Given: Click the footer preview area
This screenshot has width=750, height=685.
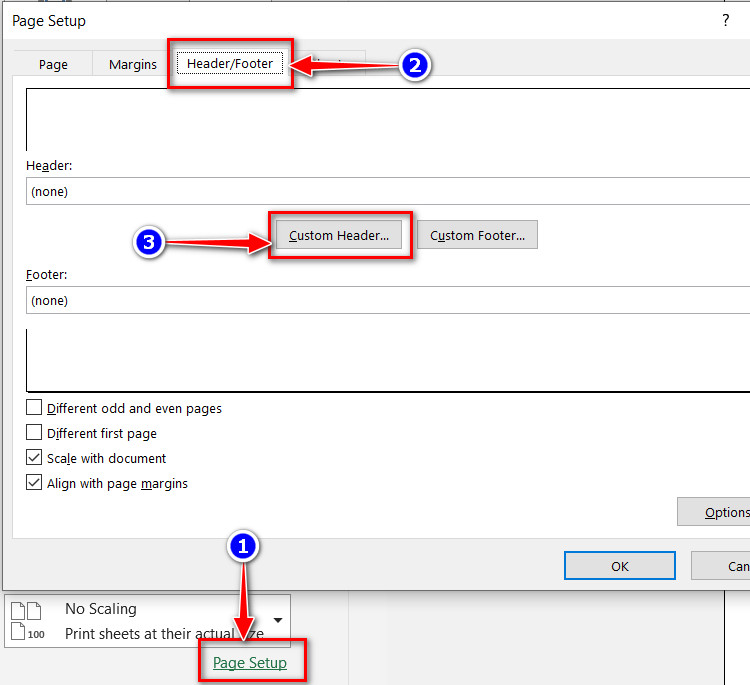Looking at the screenshot, I should pos(388,360).
